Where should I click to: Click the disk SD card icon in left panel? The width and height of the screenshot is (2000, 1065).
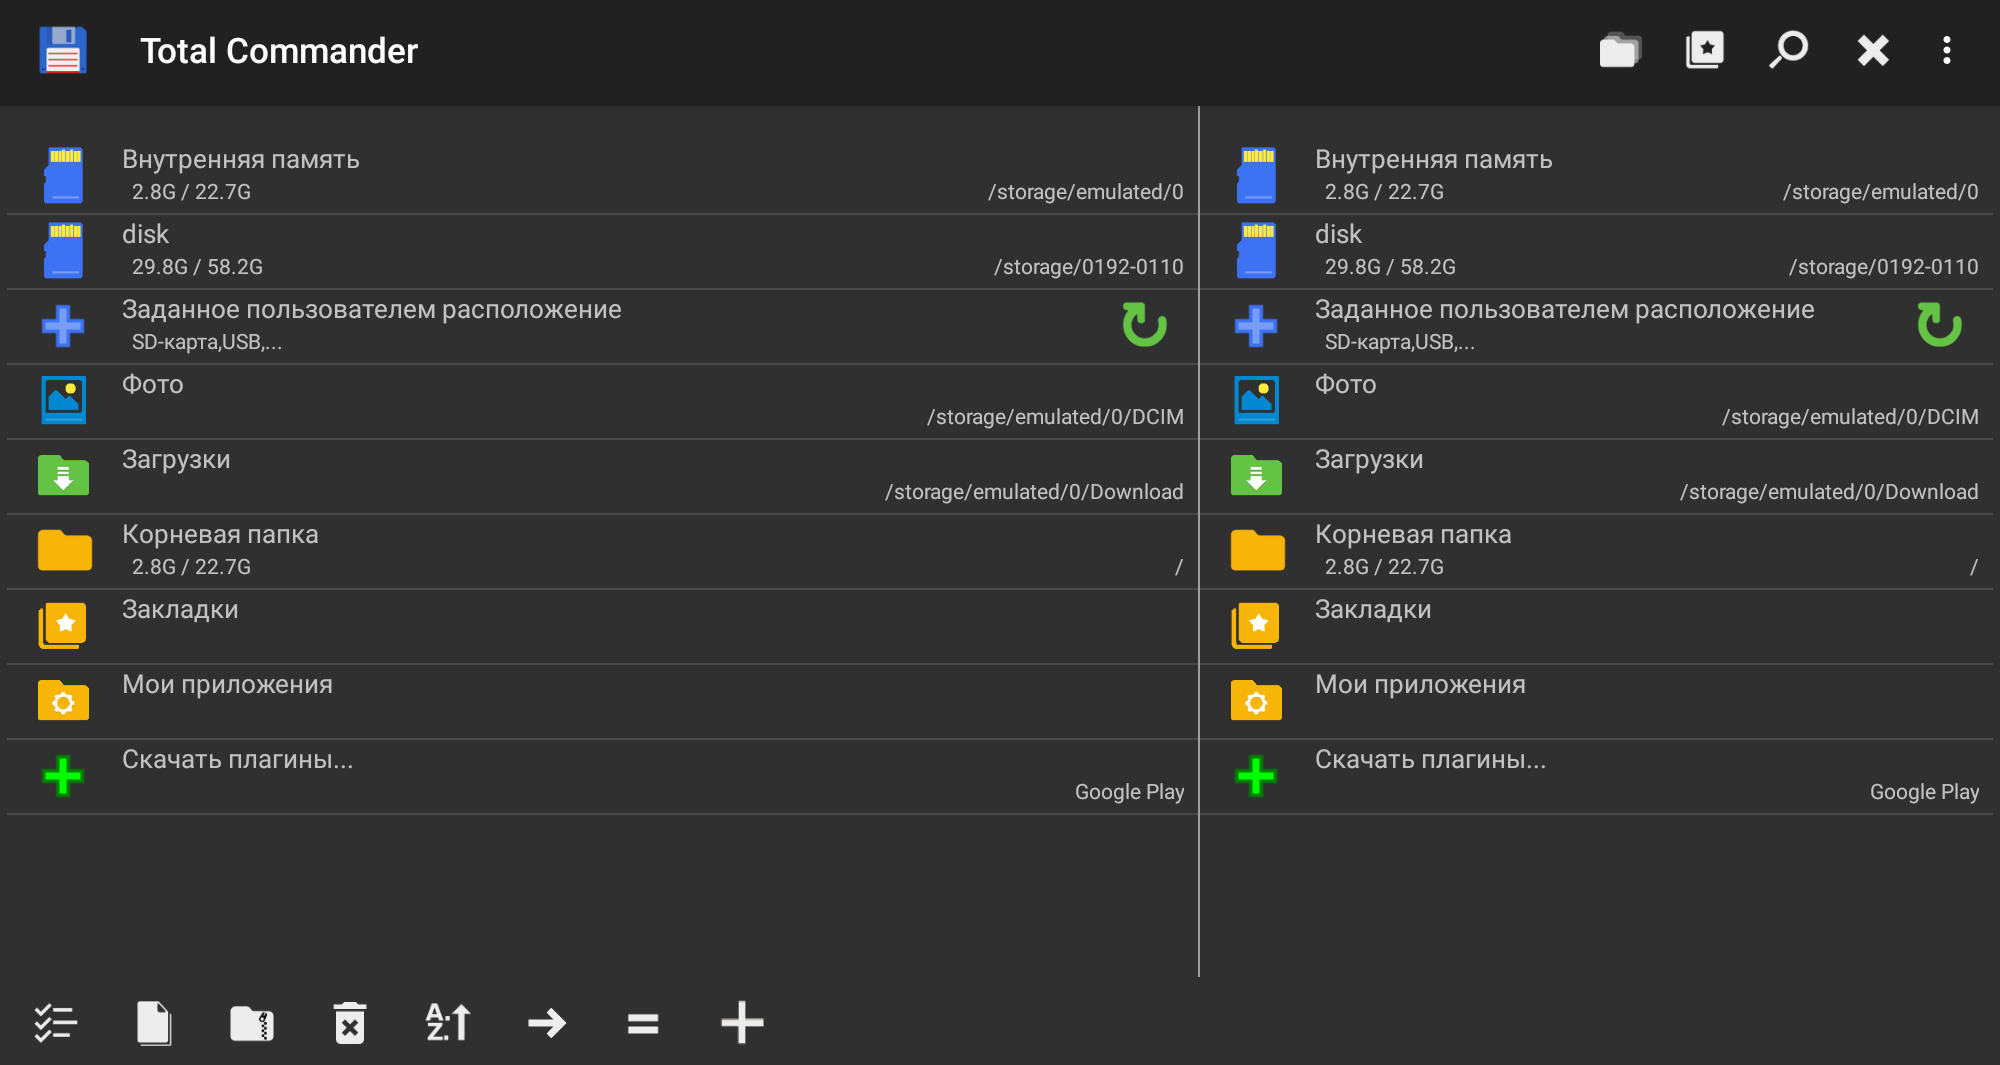point(63,250)
